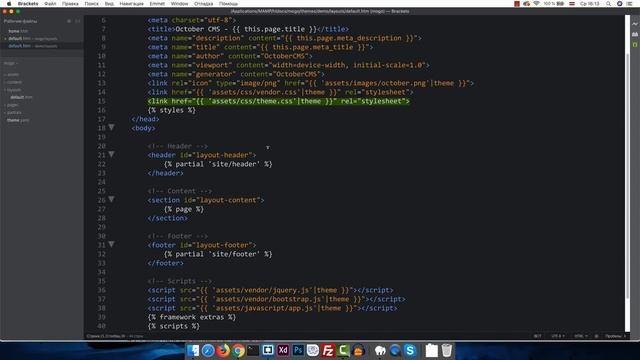The image size is (640, 360).
Task: Click Apple menu logo
Action: (x=9, y=4)
